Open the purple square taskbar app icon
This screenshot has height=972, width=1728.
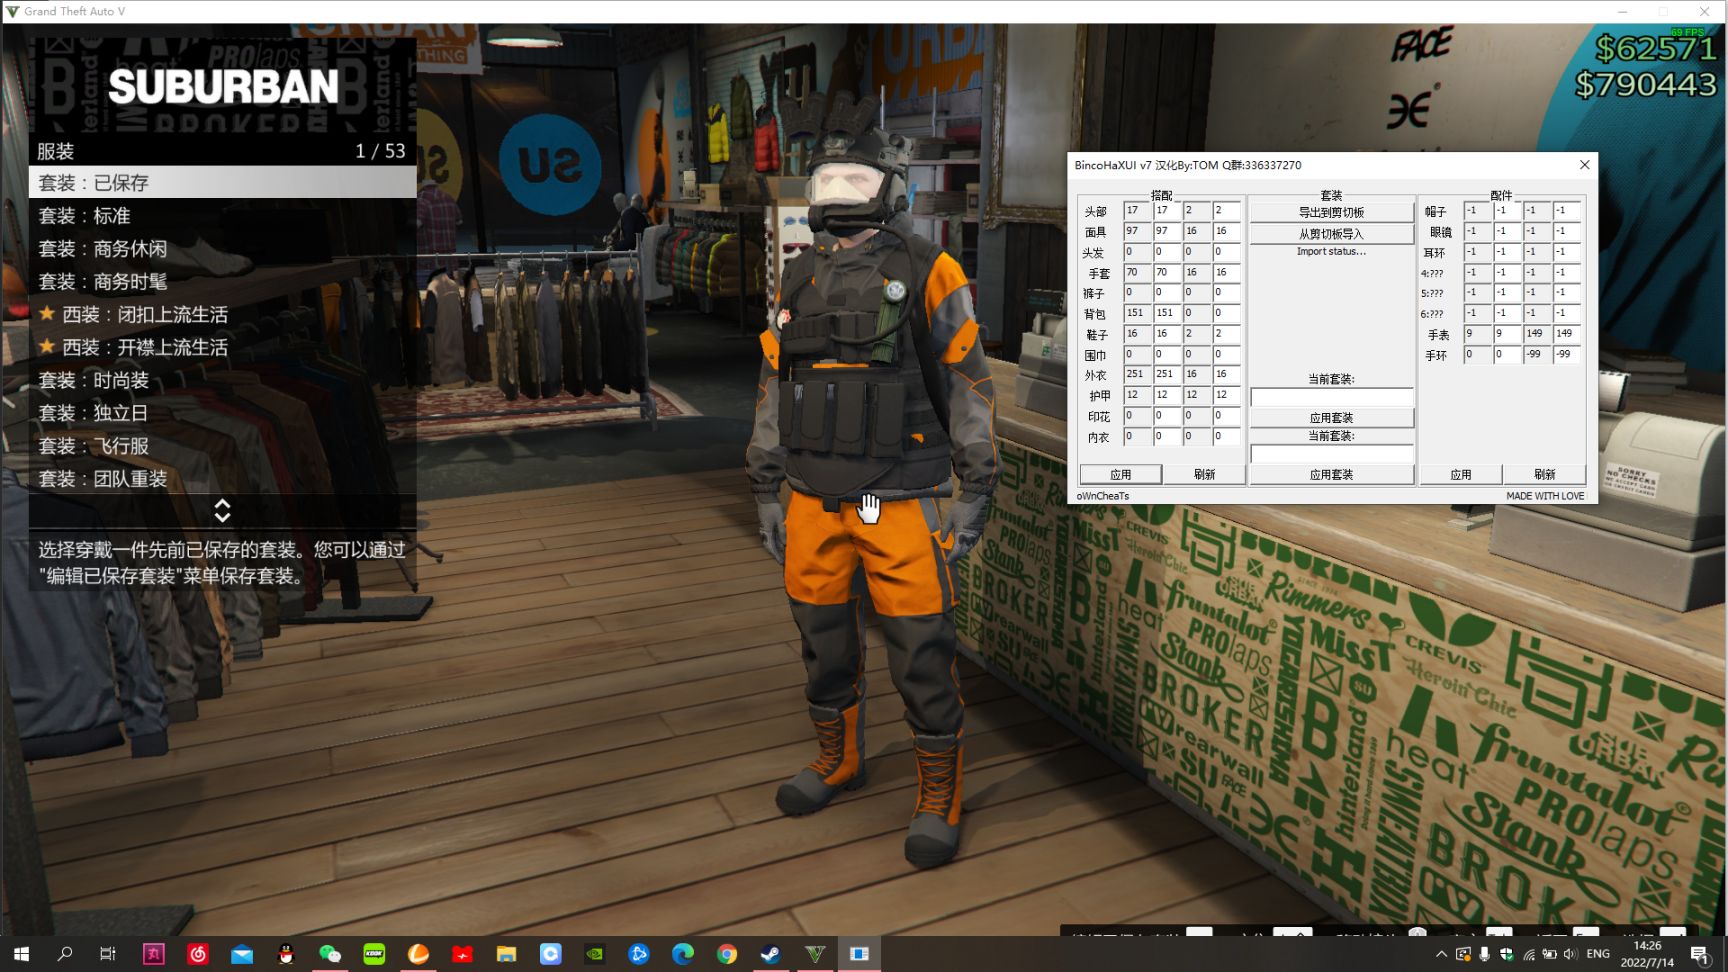[x=154, y=954]
